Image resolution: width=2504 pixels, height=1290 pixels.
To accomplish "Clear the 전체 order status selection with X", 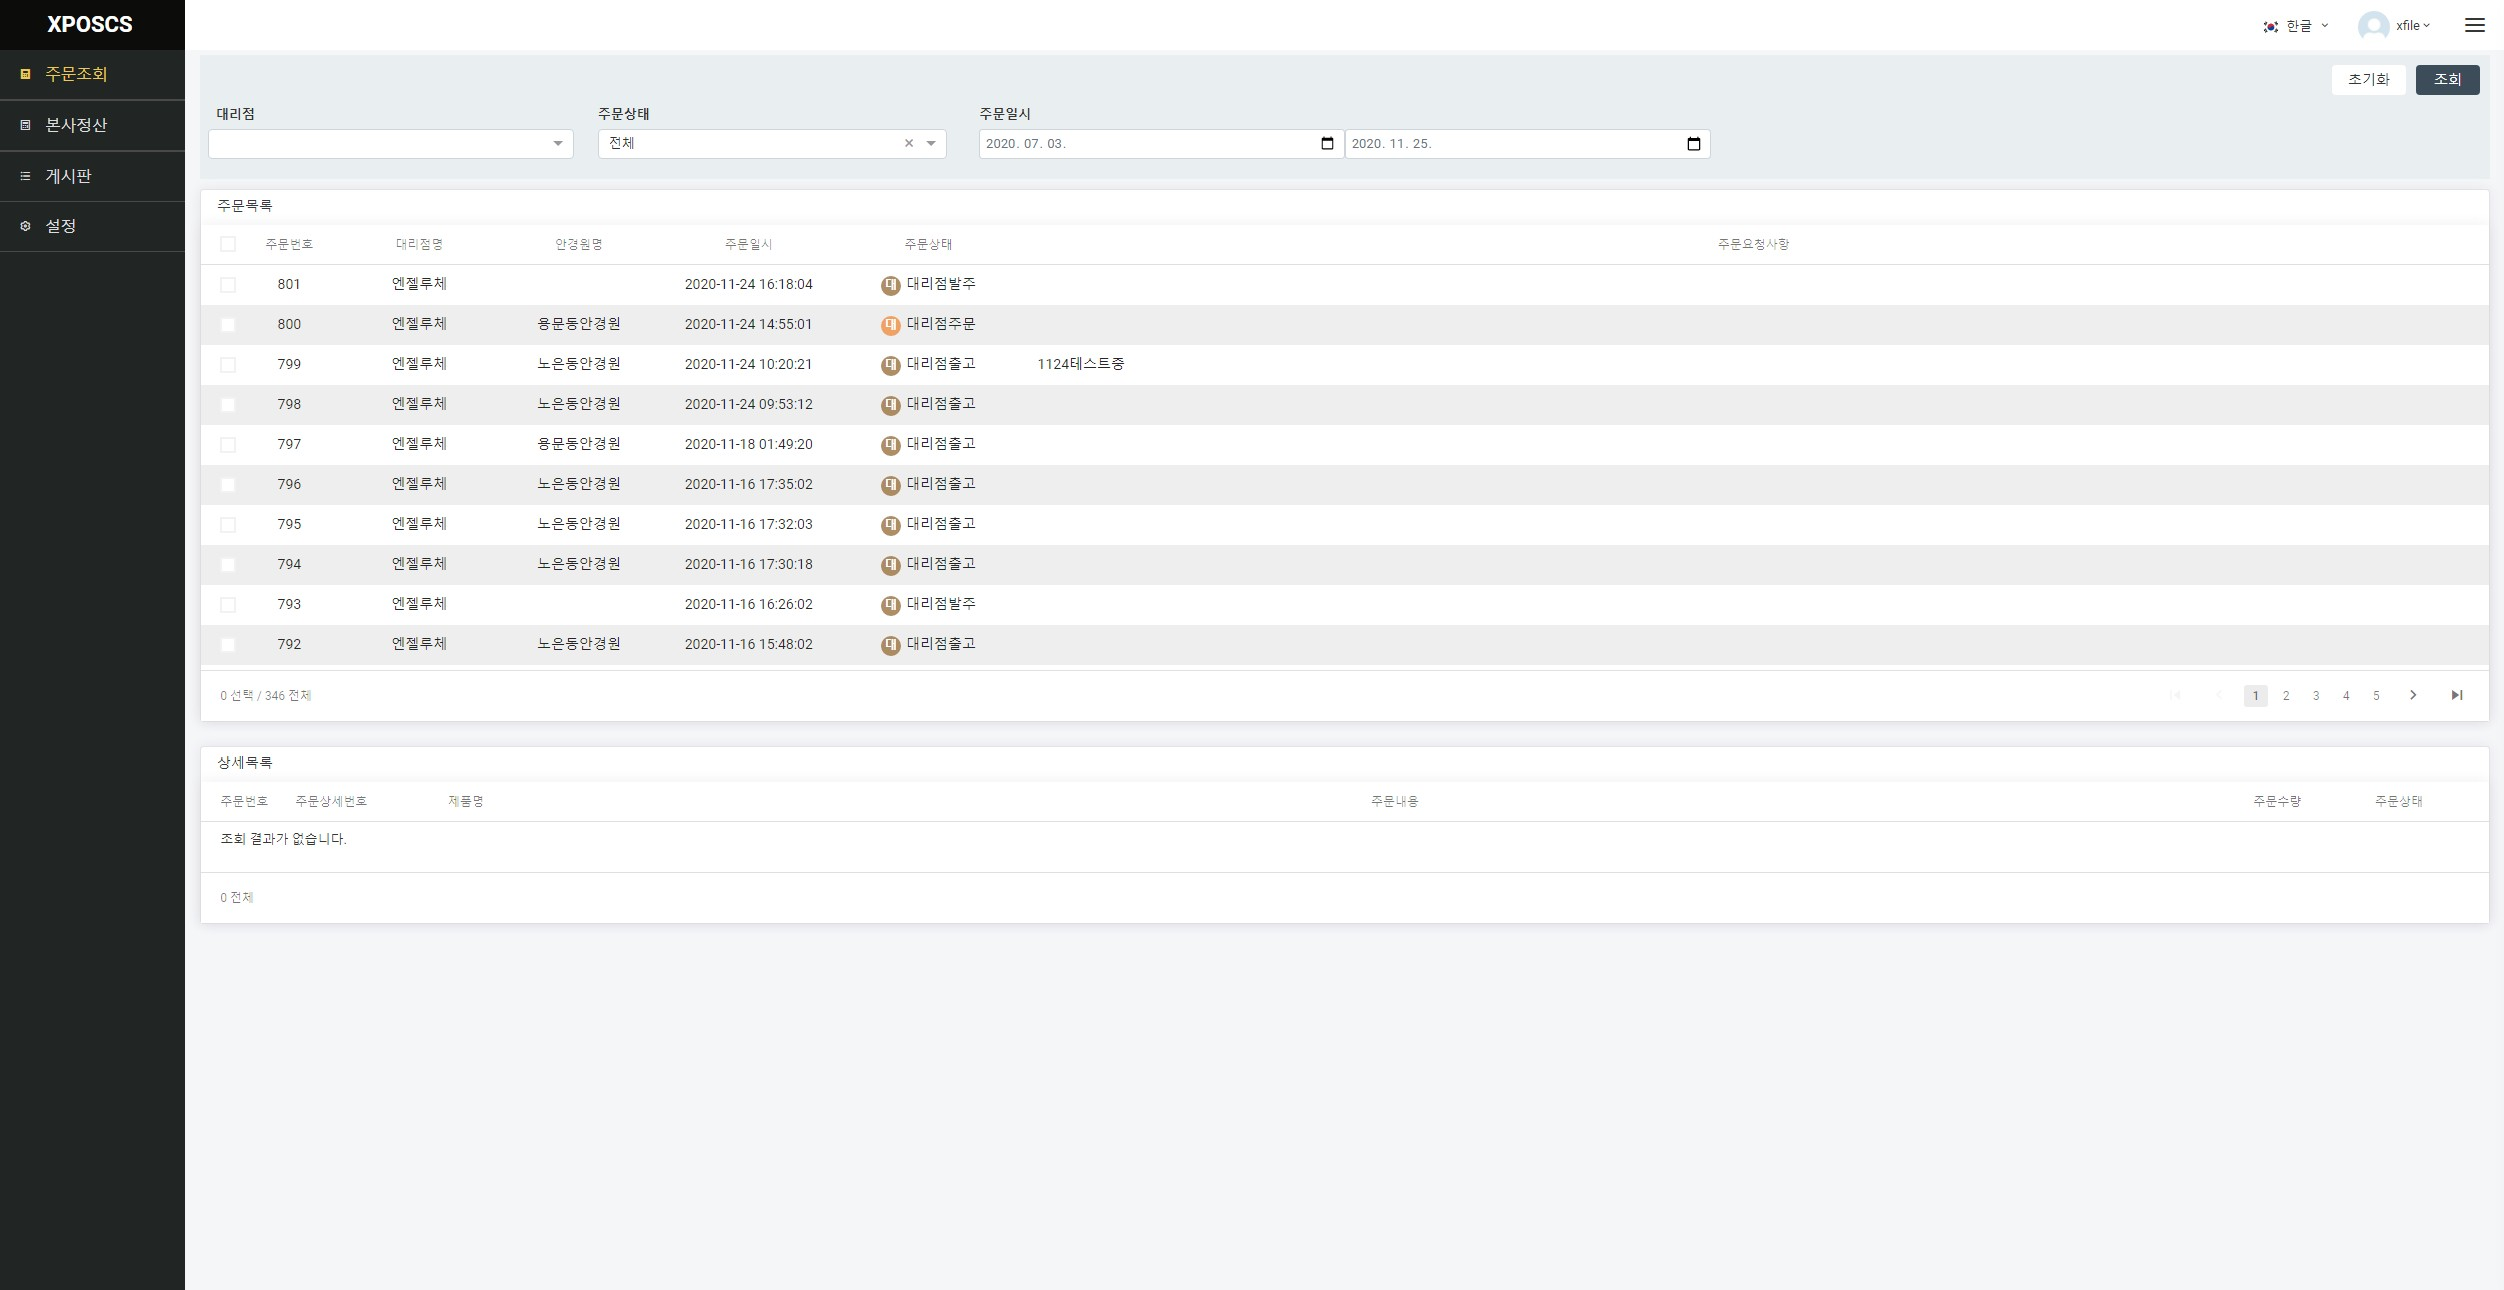I will (x=909, y=143).
